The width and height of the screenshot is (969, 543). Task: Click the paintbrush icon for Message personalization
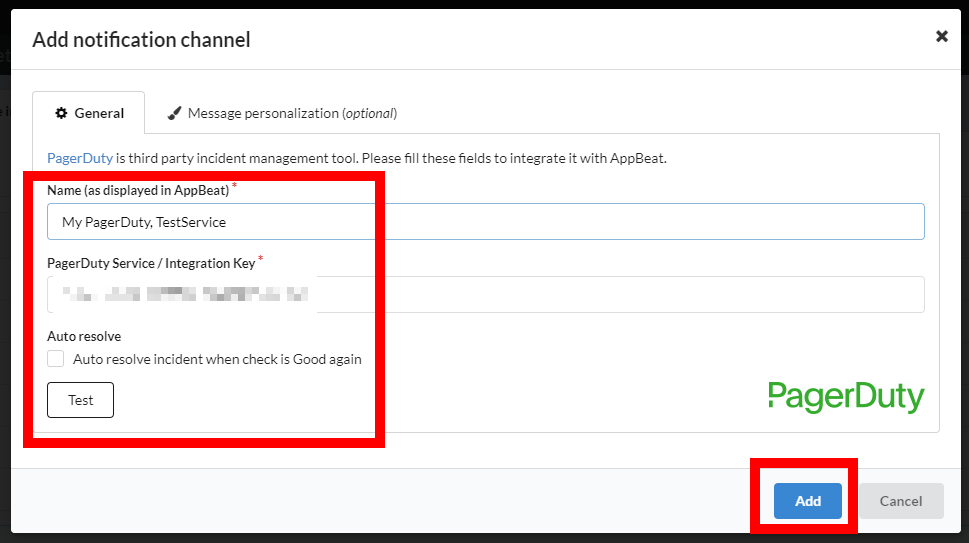point(174,113)
